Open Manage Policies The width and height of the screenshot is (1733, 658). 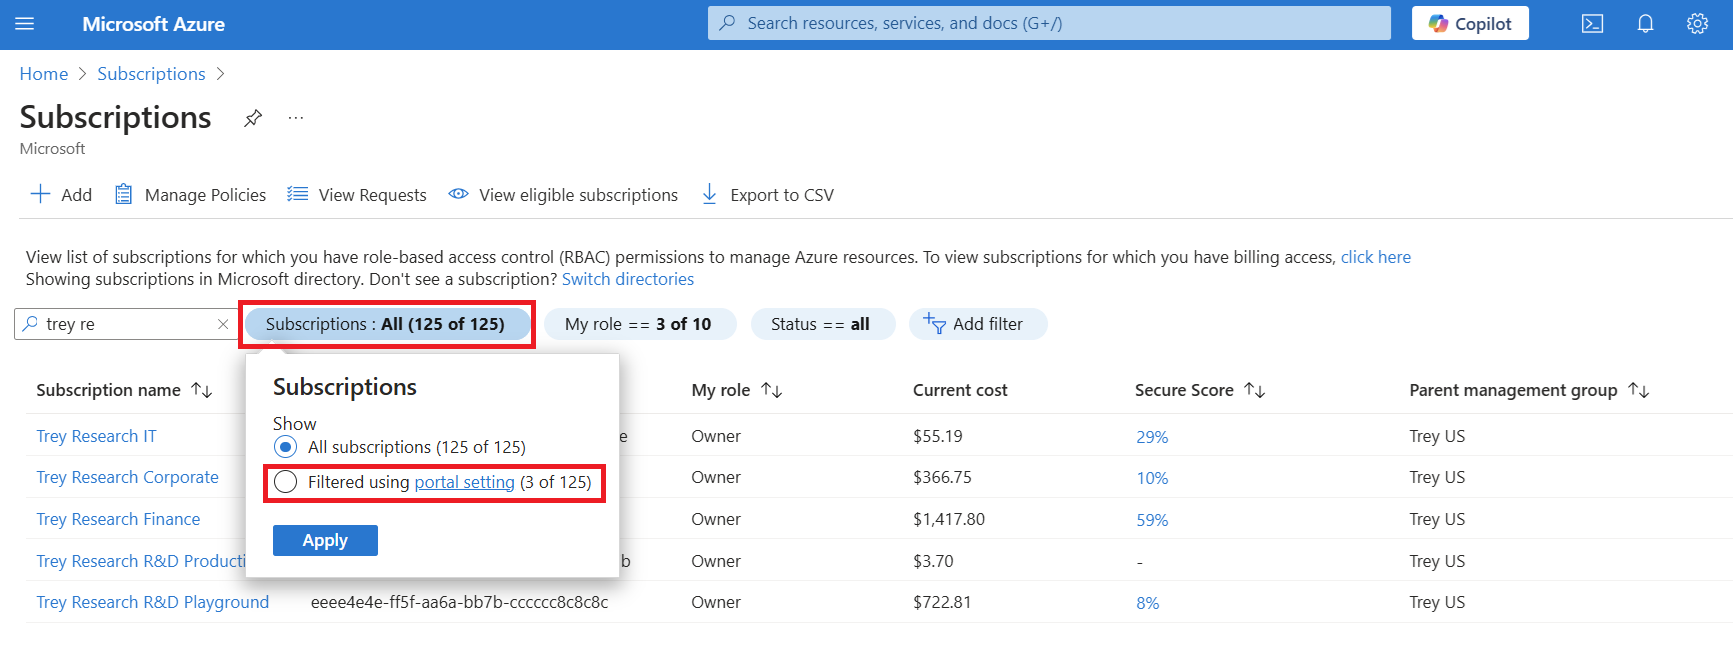click(x=190, y=195)
